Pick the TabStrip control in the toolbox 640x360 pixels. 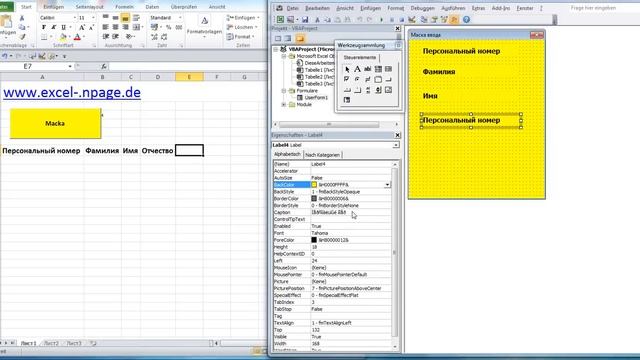click(x=347, y=90)
